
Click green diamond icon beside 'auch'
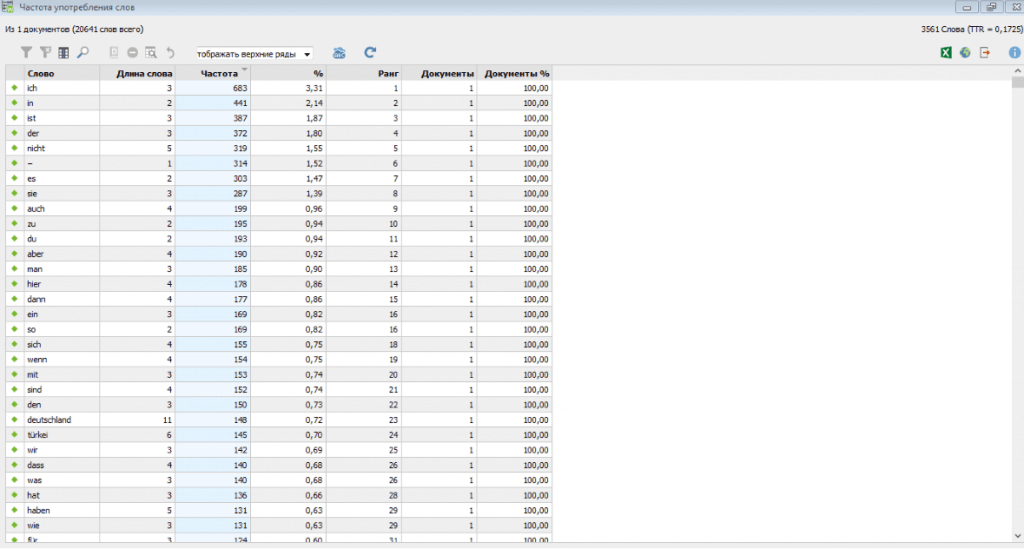14,208
